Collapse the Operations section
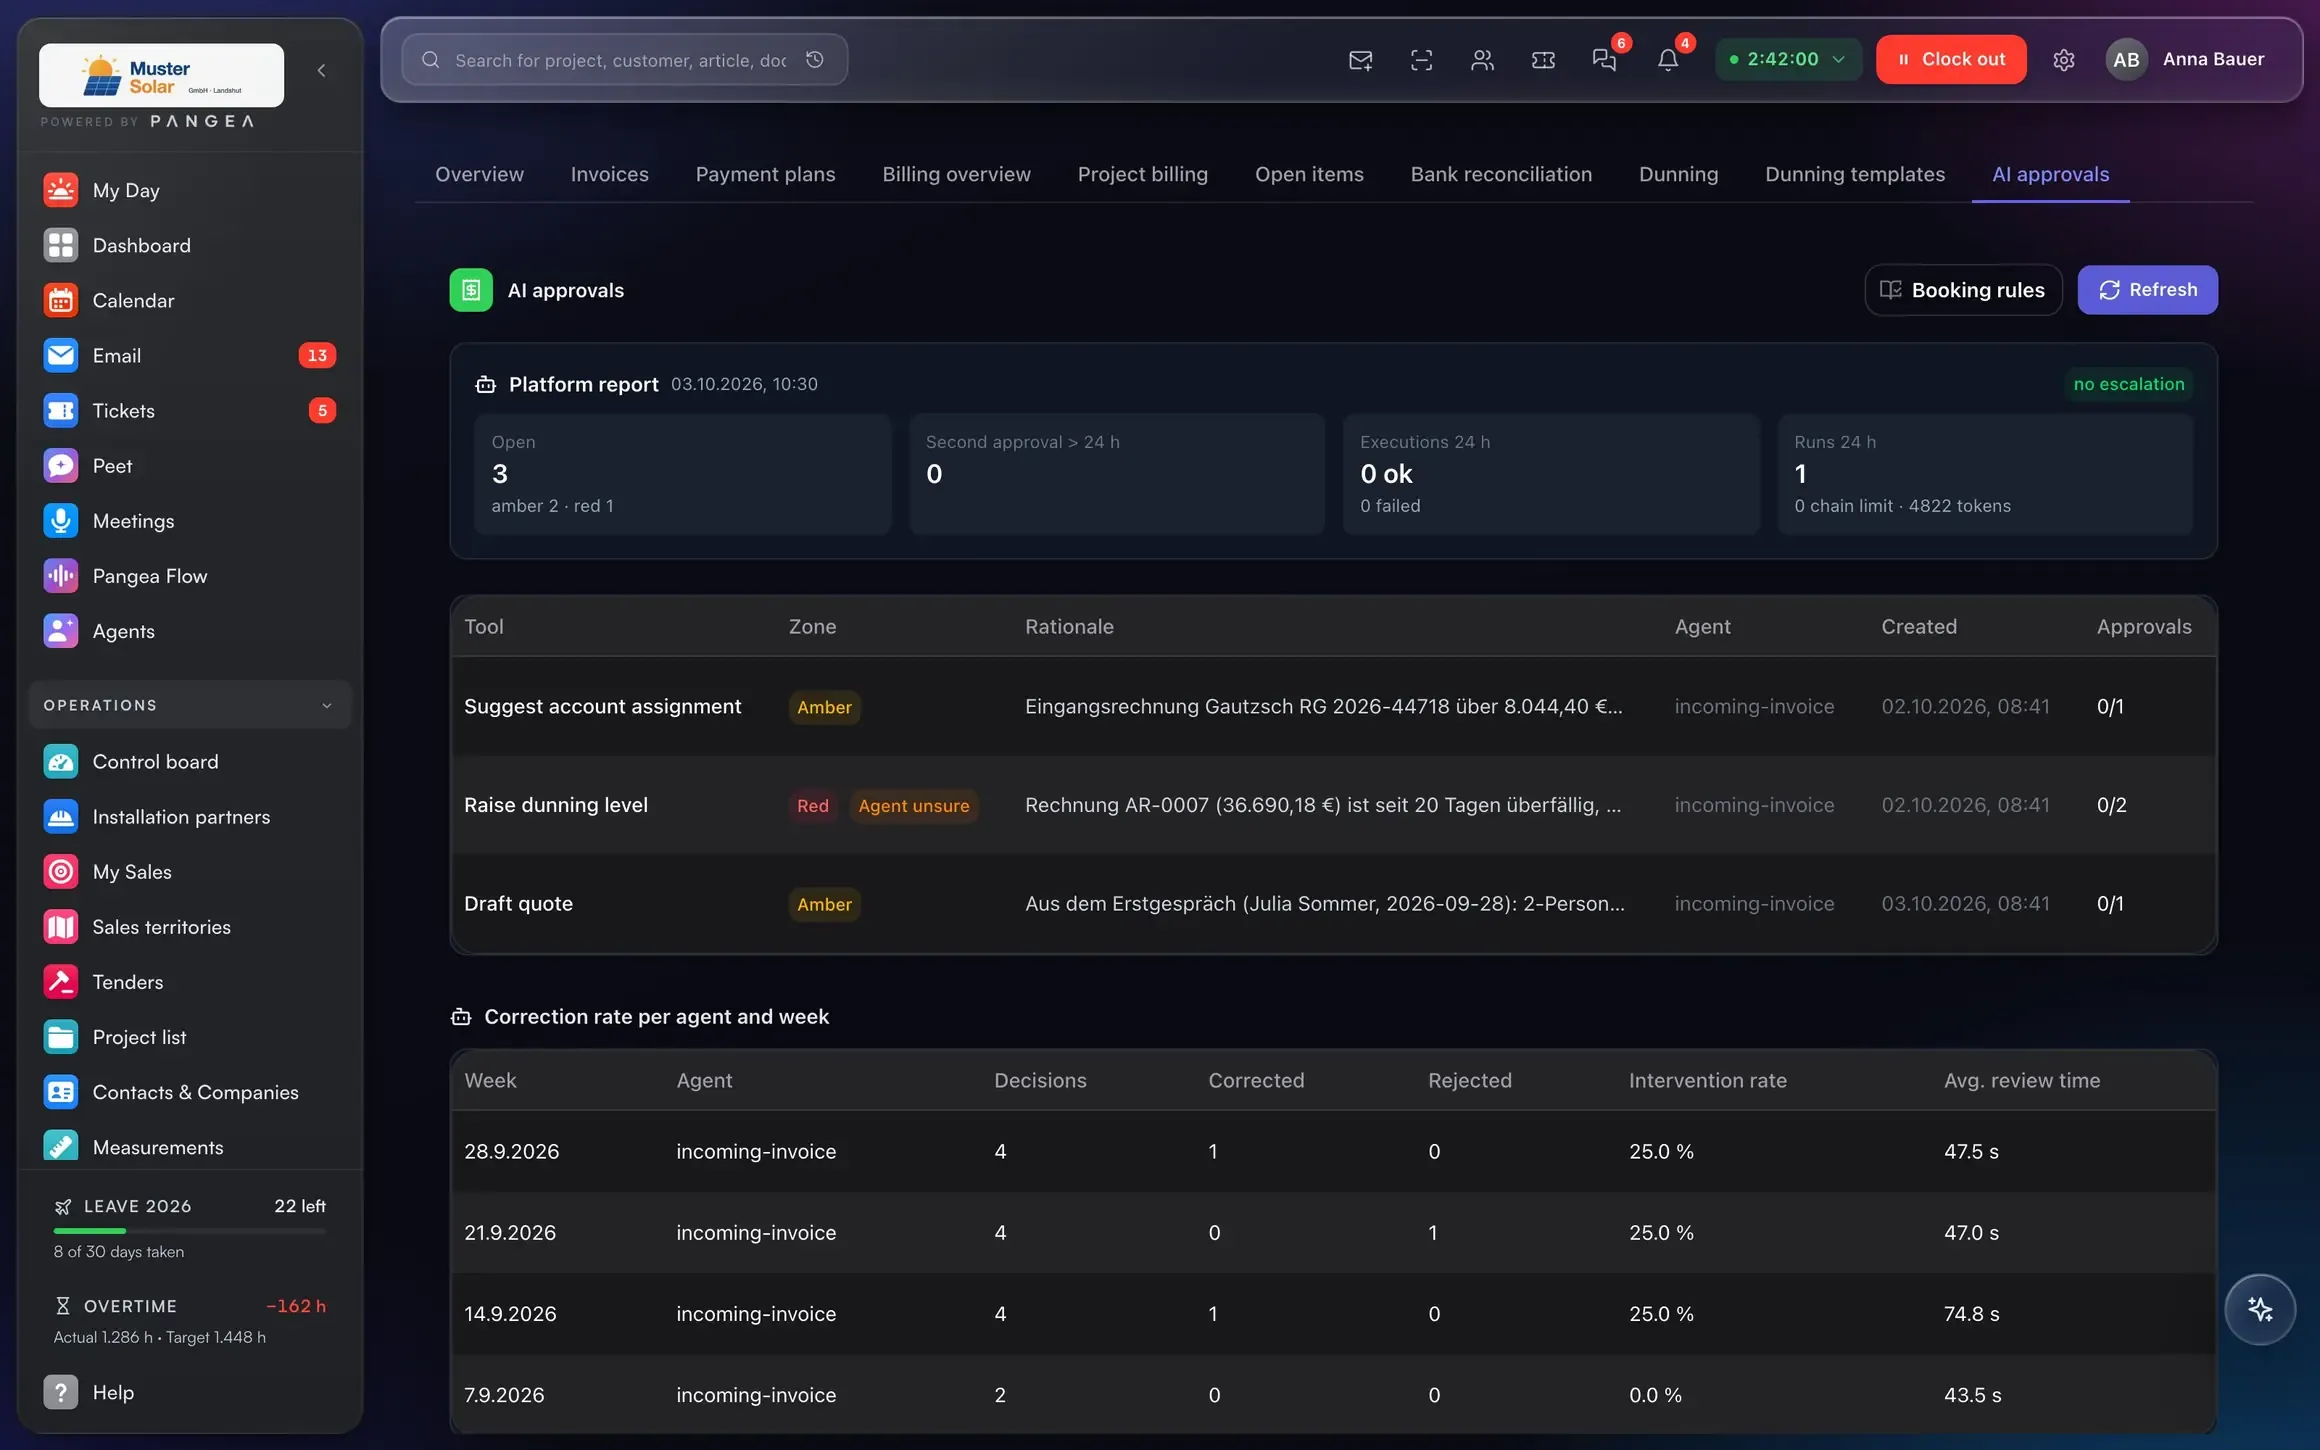This screenshot has height=1450, width=2320. (190, 705)
